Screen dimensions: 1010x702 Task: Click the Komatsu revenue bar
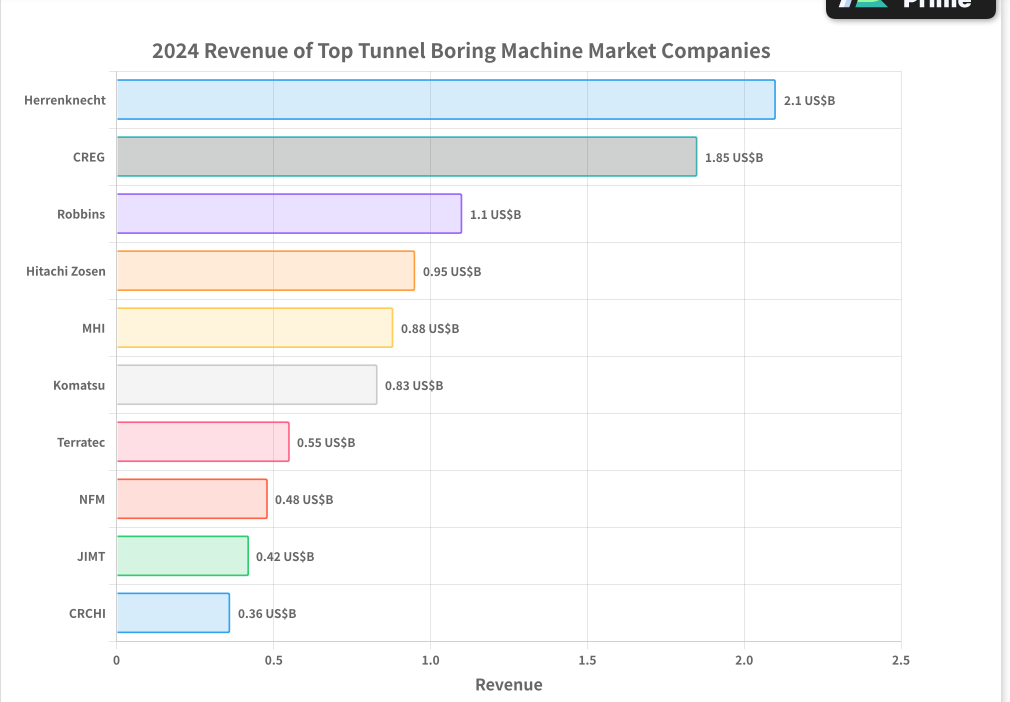pos(245,385)
